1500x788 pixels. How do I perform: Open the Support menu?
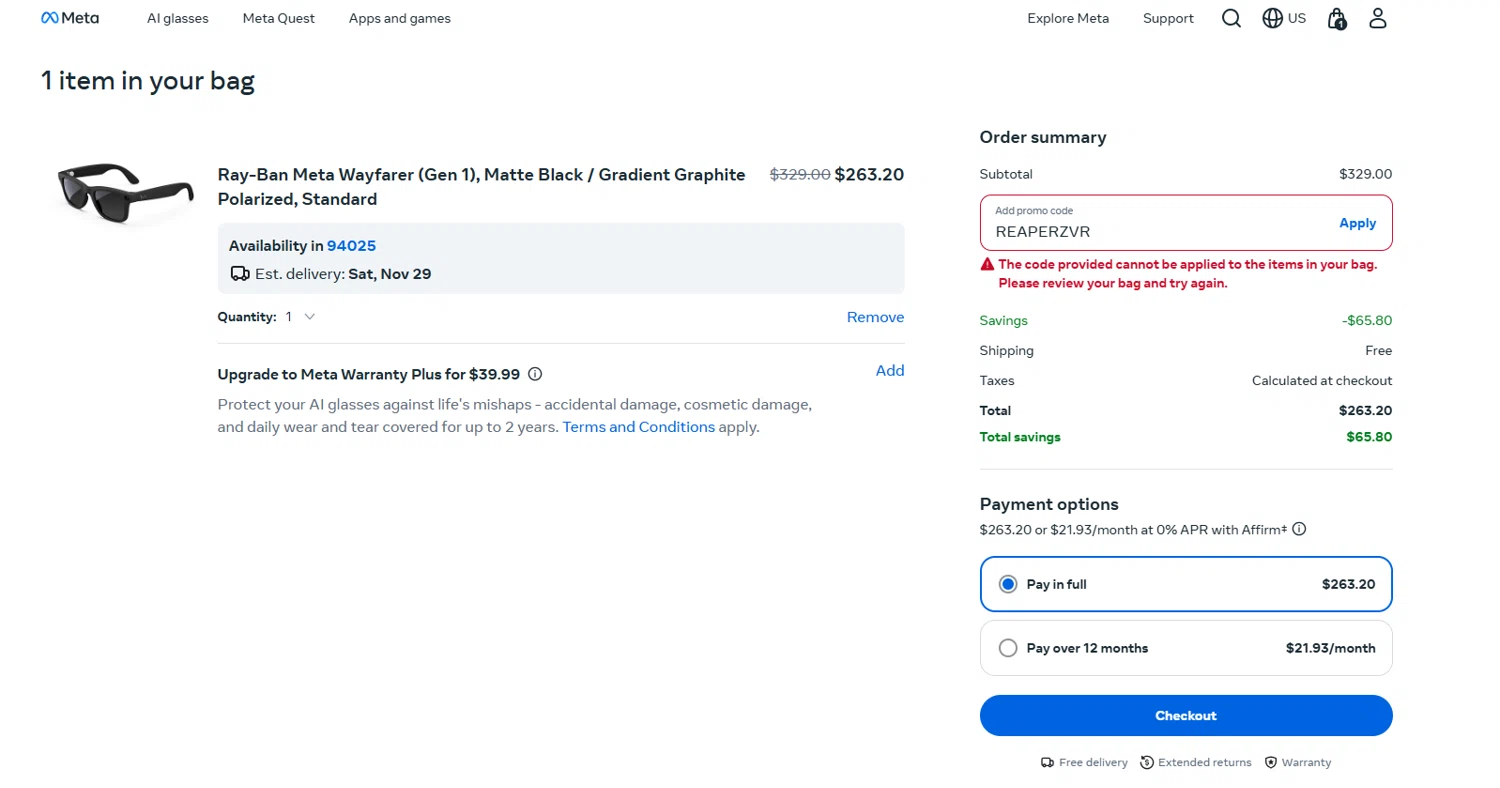pyautogui.click(x=1169, y=18)
